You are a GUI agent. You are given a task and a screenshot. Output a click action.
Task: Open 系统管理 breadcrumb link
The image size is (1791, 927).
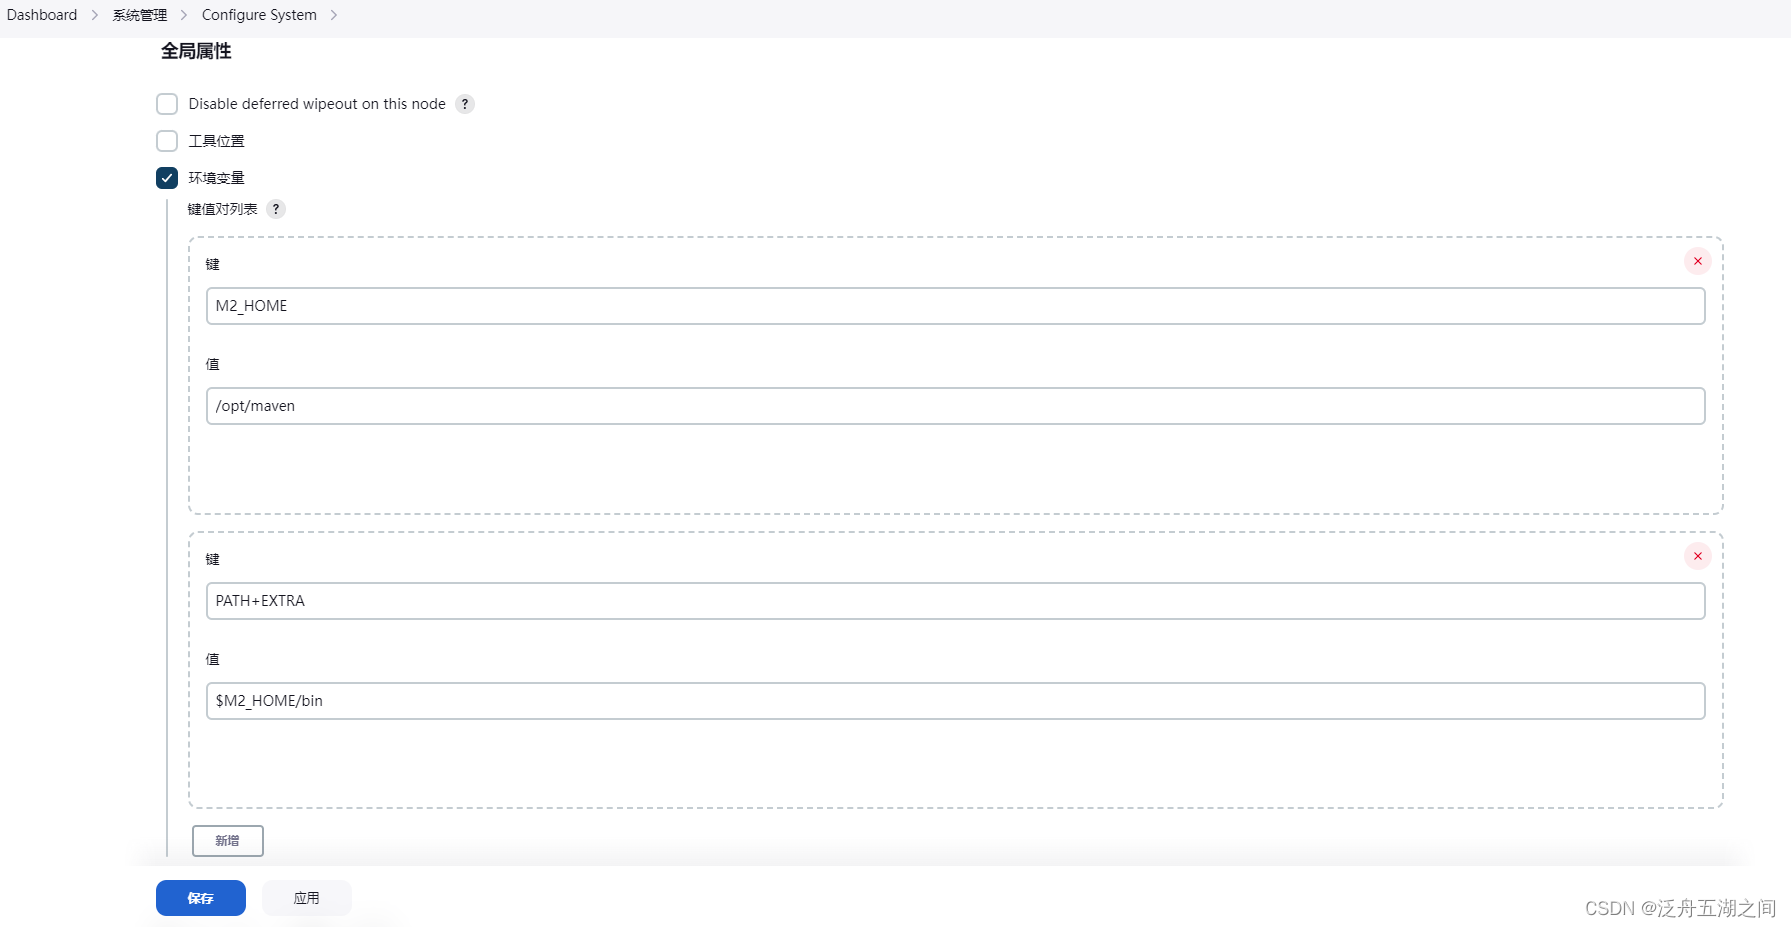tap(140, 15)
